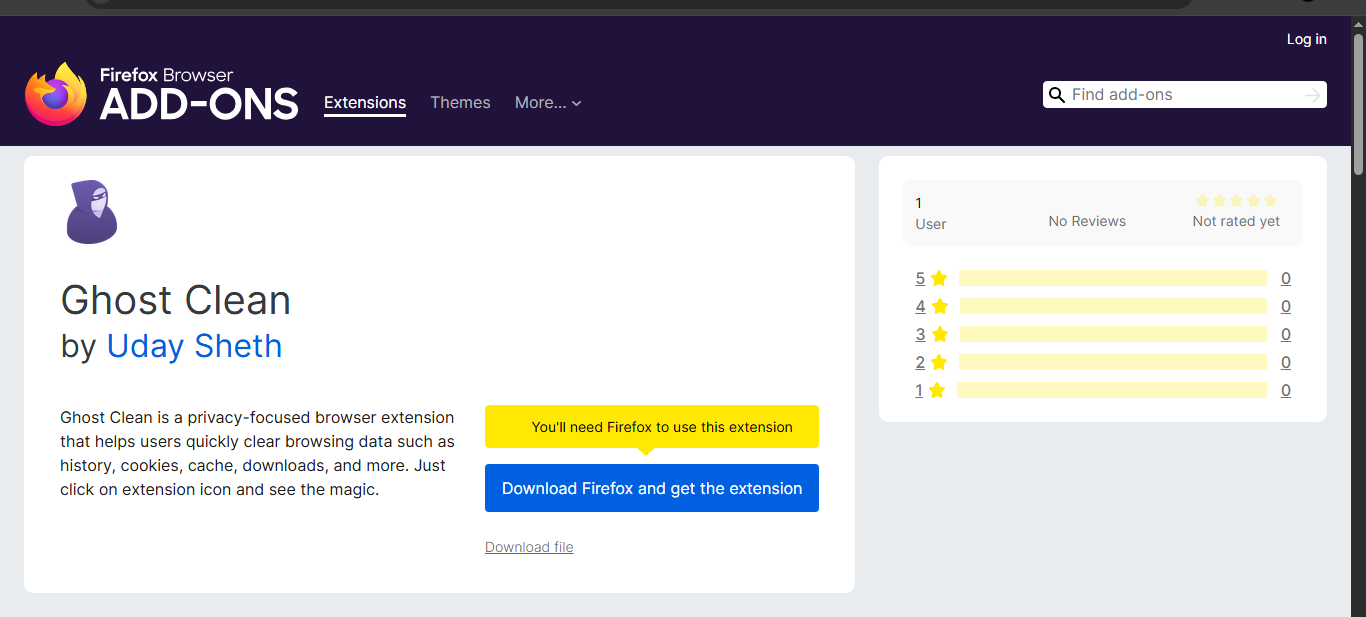Click the 3-star rating bar
Screen dimensions: 1366x617
[x=1112, y=334]
